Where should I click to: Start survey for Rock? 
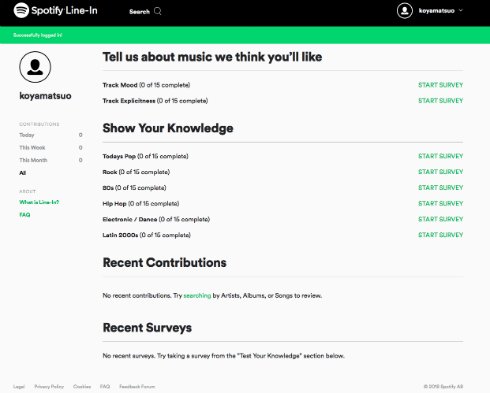441,172
